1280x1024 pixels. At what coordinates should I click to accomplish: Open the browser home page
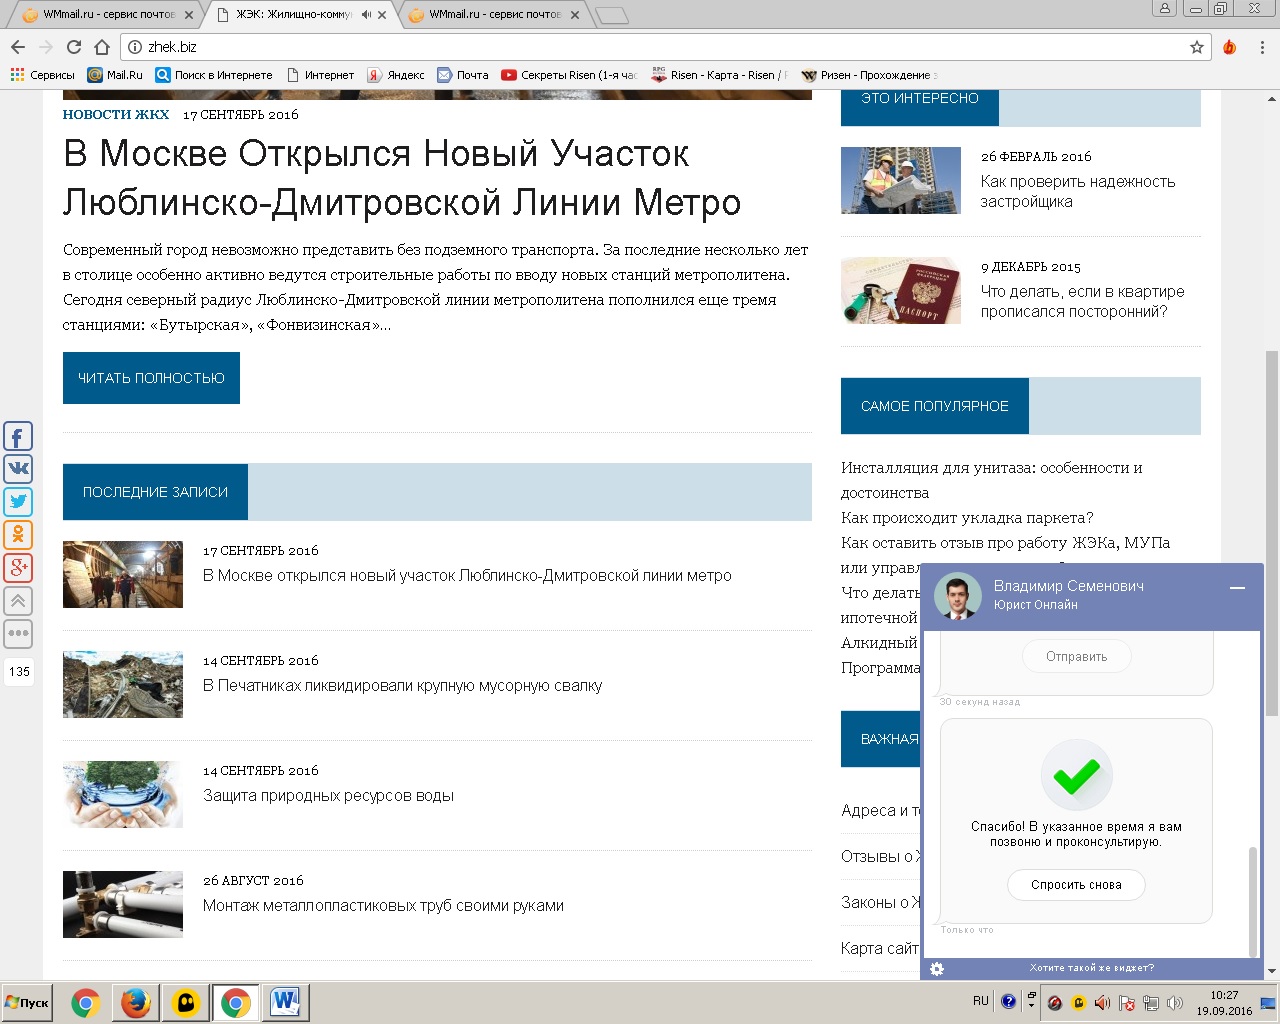102,47
